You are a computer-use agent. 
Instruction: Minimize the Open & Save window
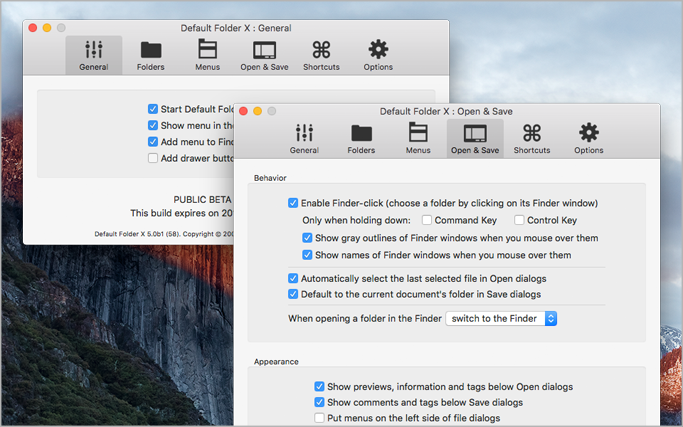[257, 111]
